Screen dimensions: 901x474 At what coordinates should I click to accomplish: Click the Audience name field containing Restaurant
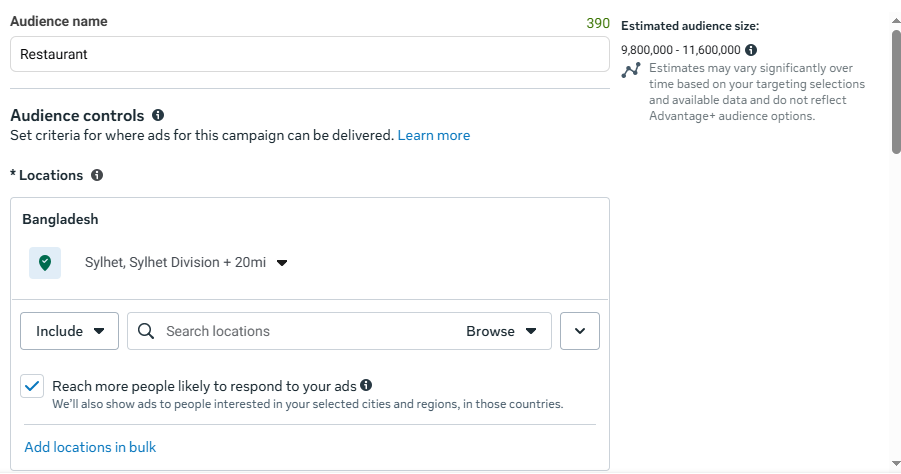(x=309, y=55)
